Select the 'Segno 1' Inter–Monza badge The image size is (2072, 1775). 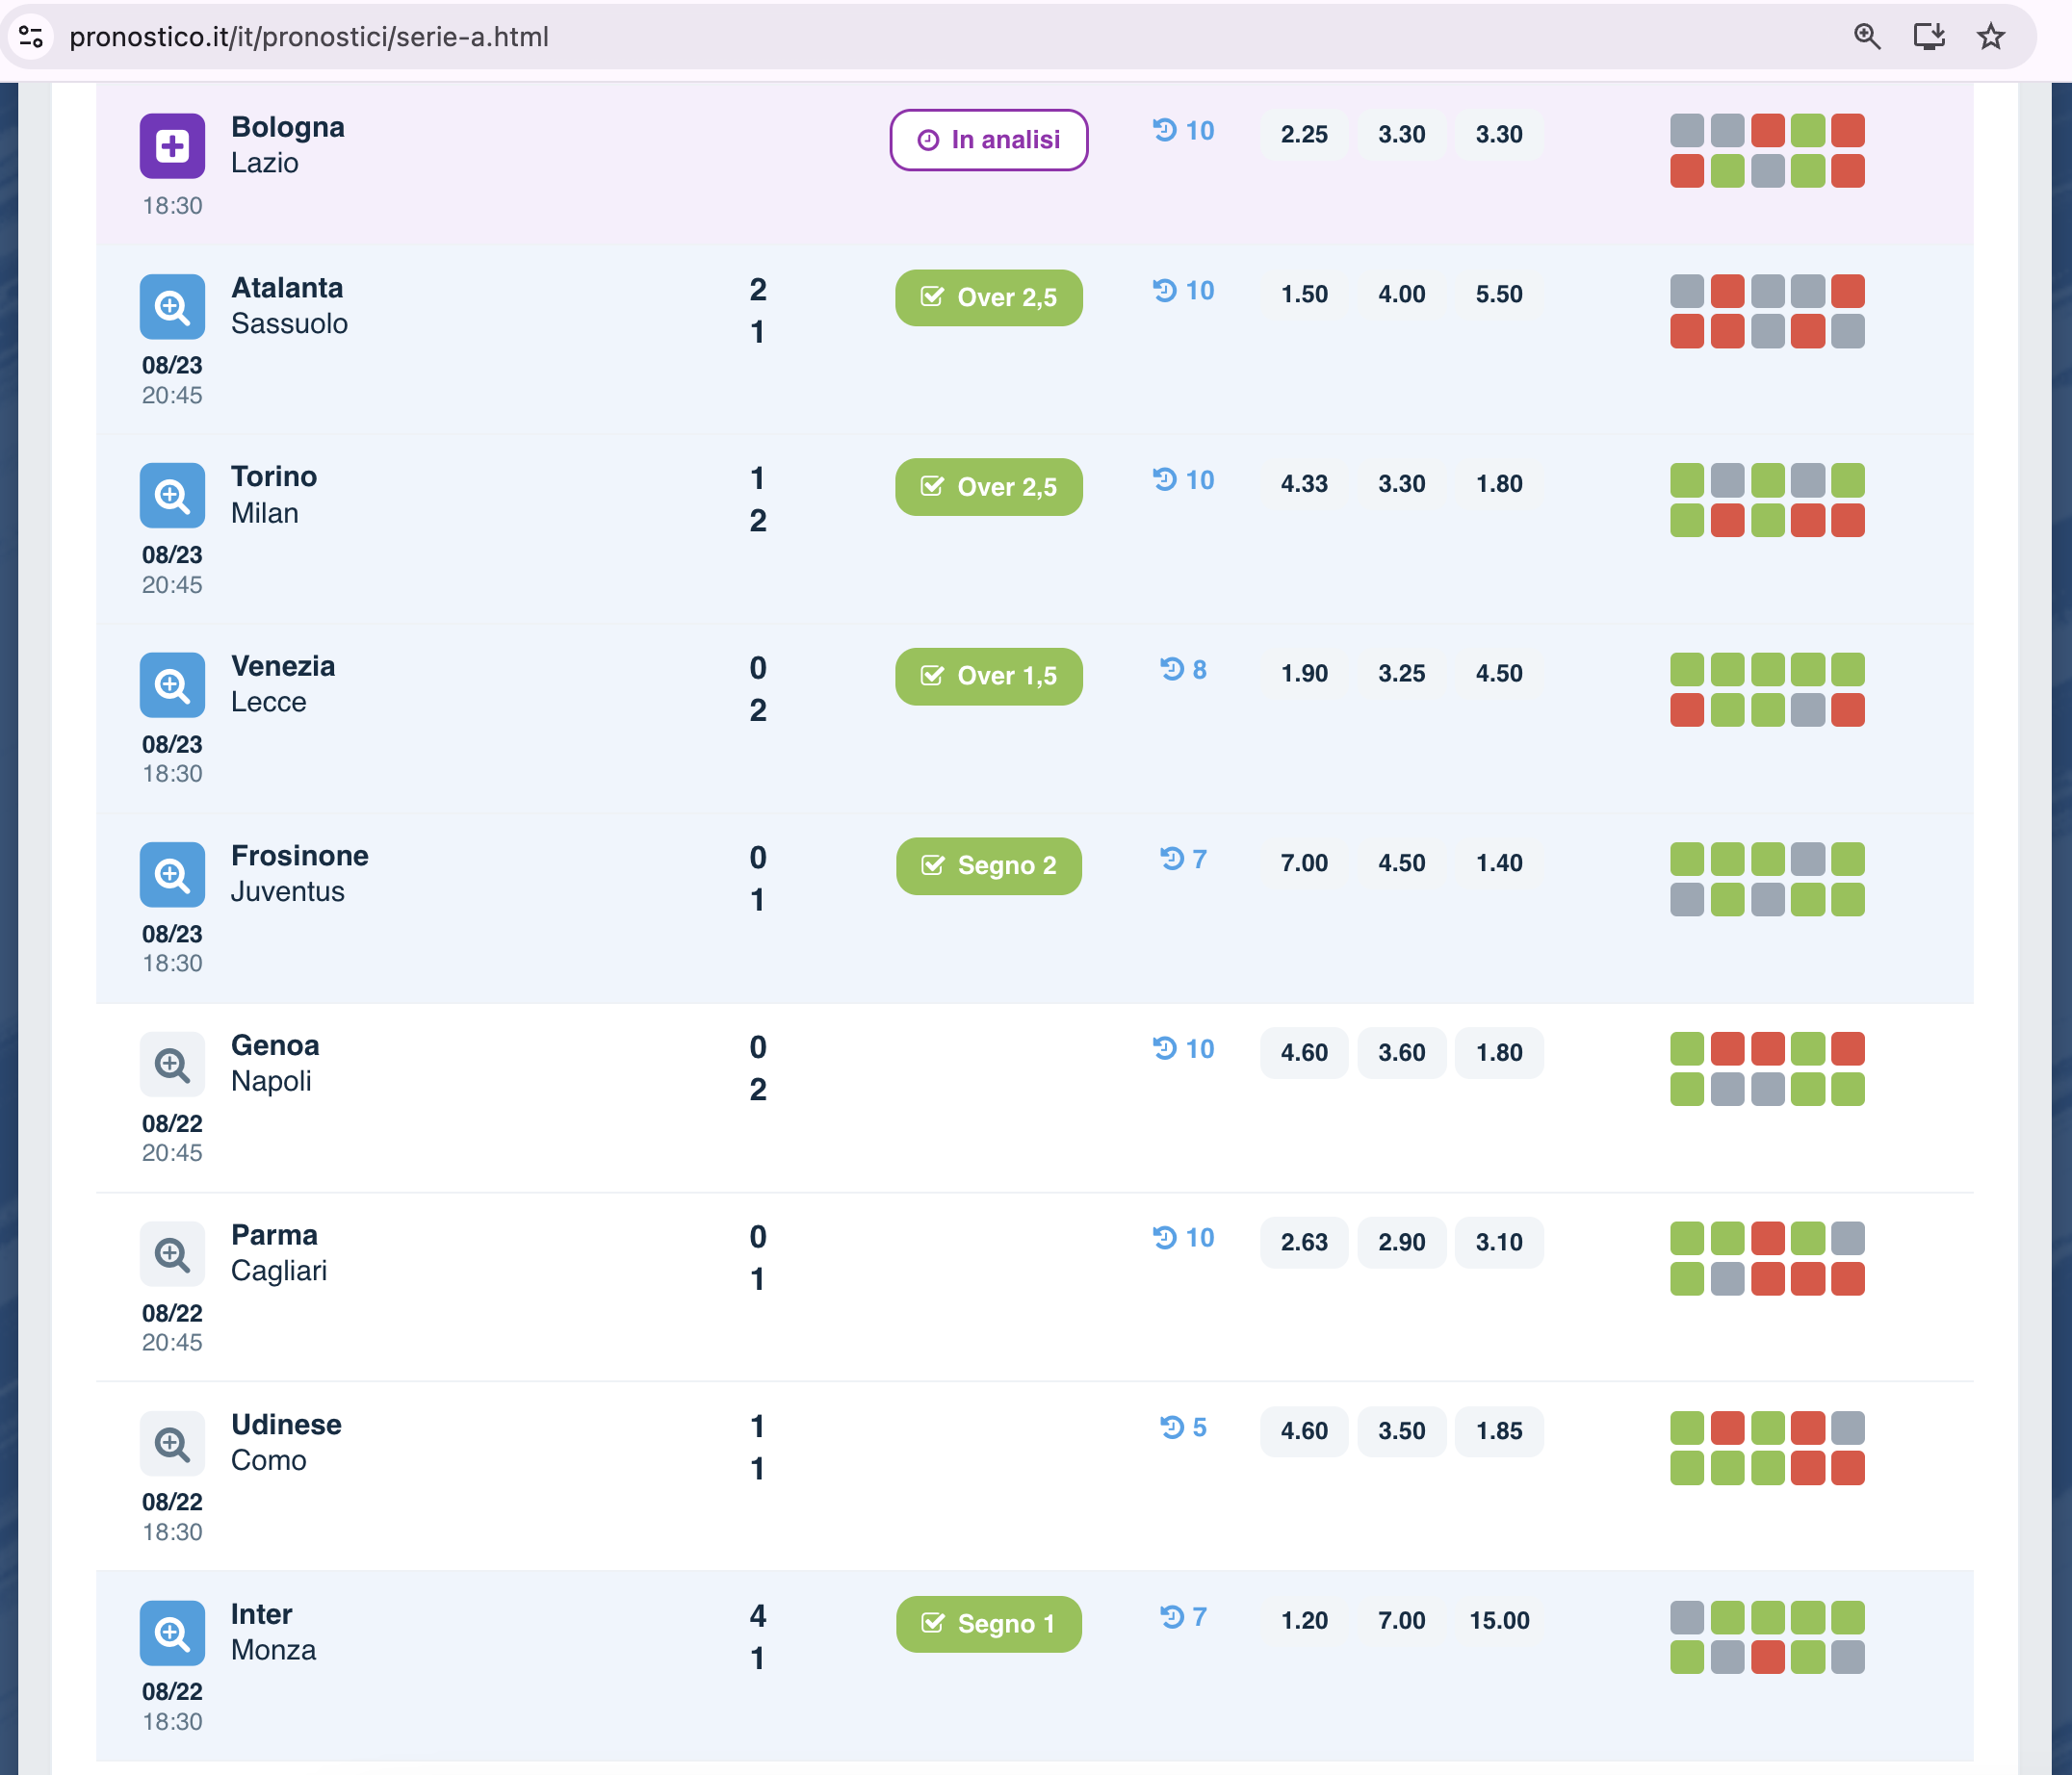(x=989, y=1624)
